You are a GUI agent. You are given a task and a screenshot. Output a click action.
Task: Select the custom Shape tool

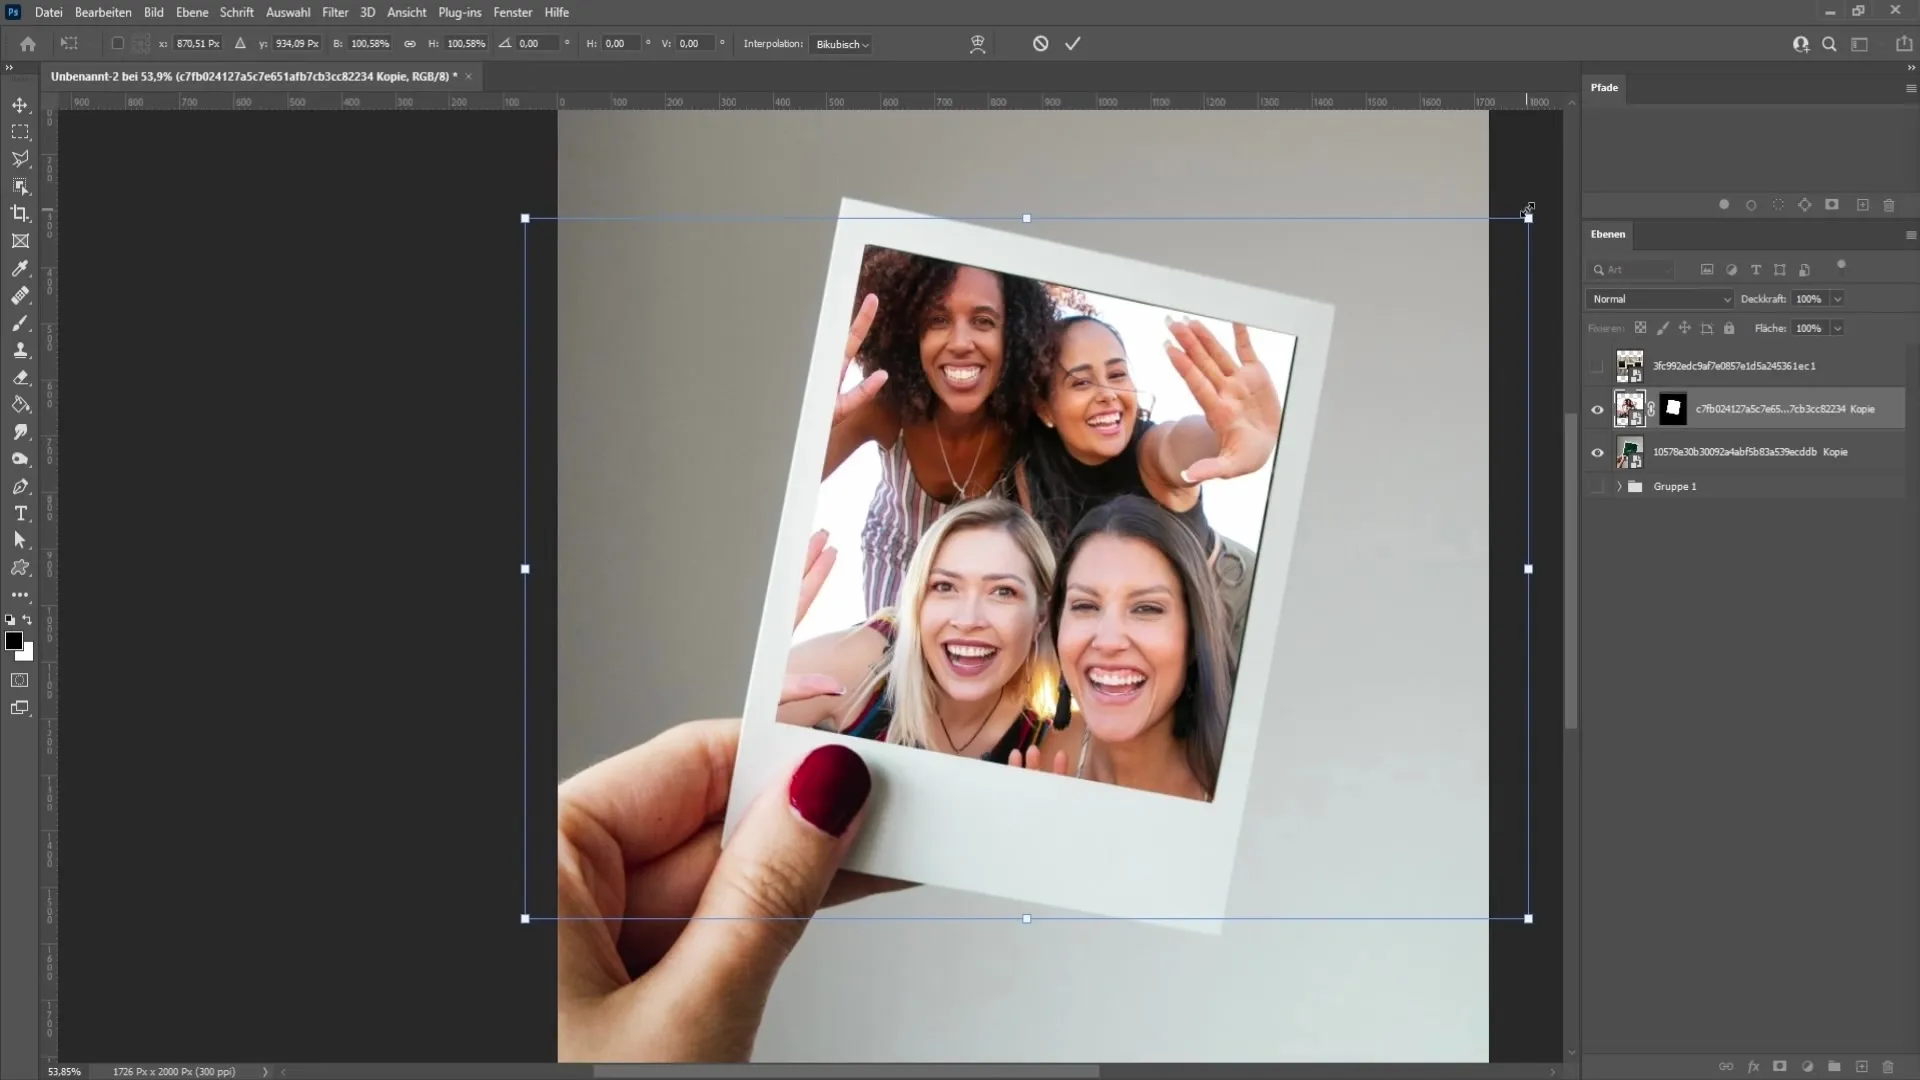click(20, 568)
